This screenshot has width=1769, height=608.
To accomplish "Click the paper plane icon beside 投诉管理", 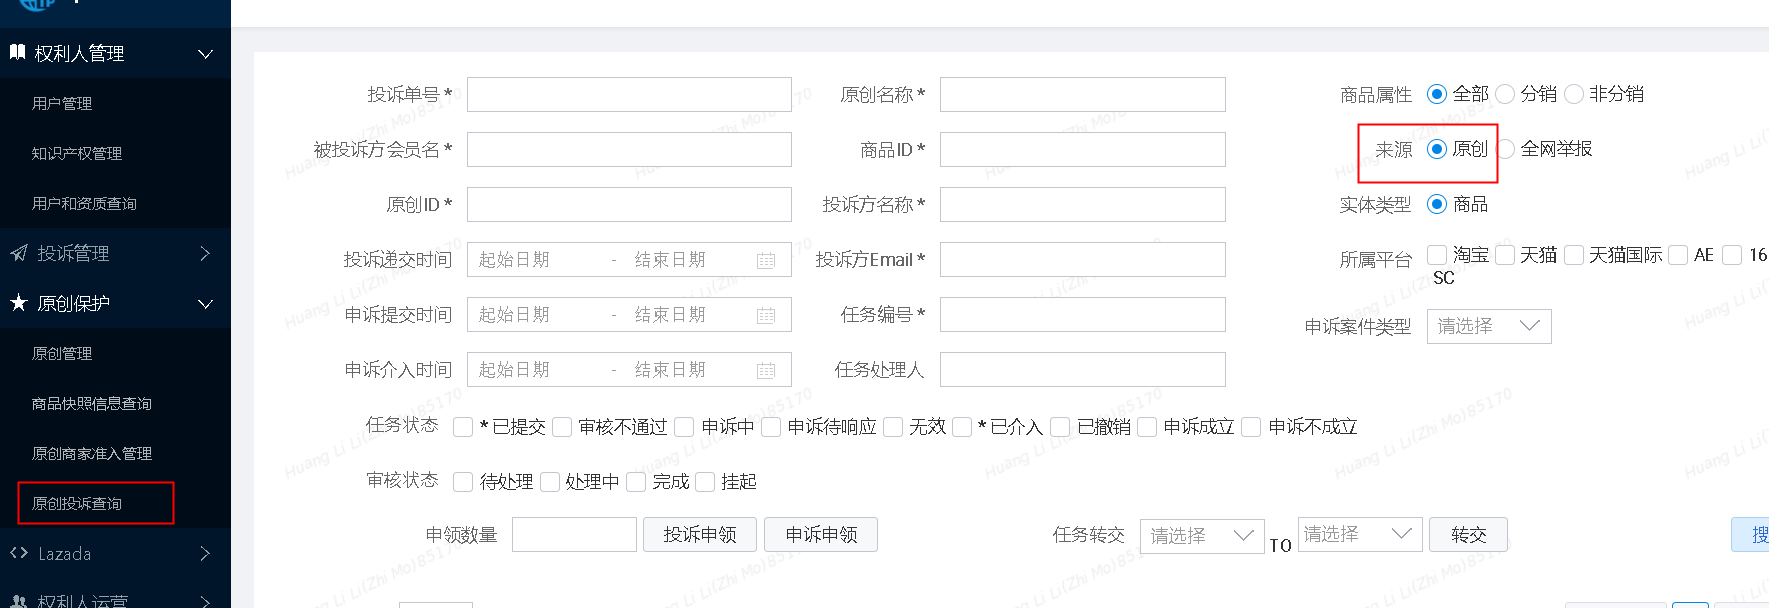I will (18, 253).
